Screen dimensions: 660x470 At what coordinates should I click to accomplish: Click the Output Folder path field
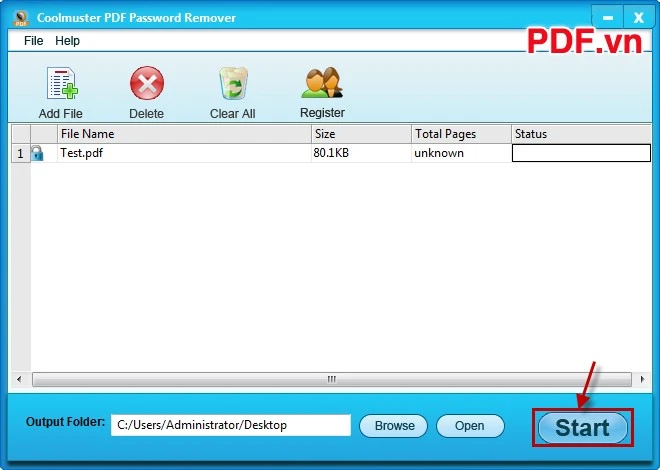231,425
